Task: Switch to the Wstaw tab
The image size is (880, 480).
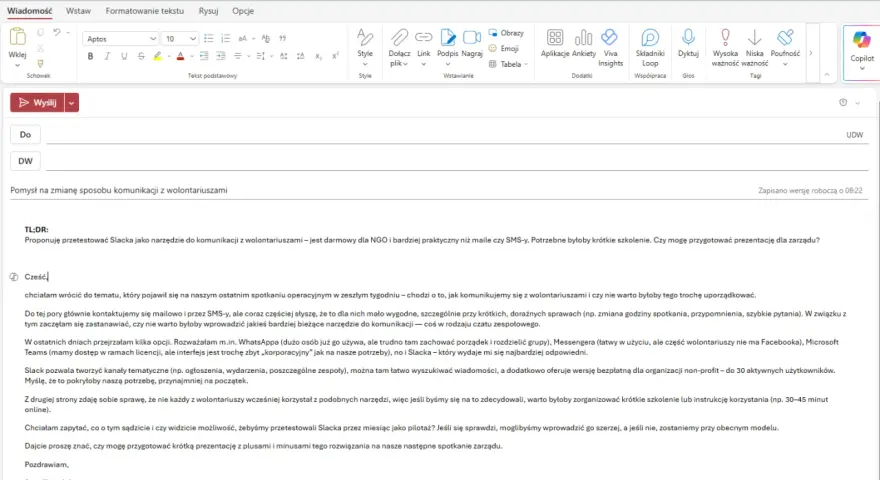Action: point(79,11)
